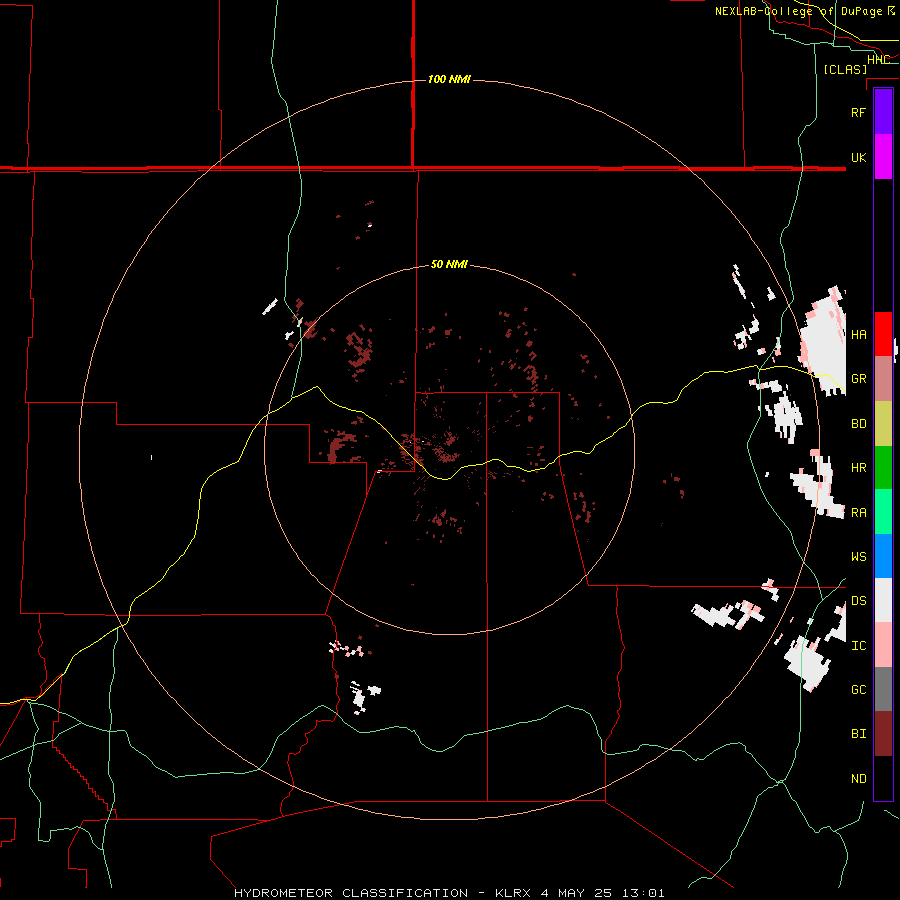
Task: Click the HHC product code text
Action: (878, 60)
